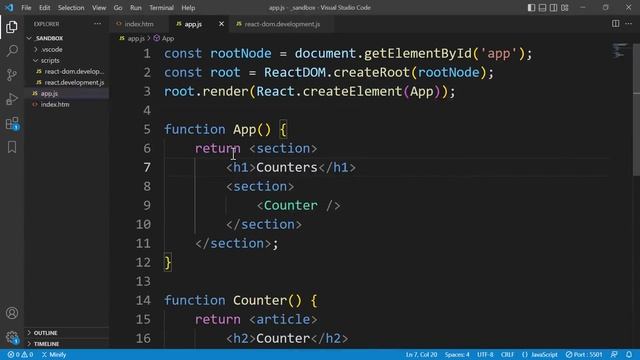Click the Minify status bar button
This screenshot has width=640, height=360.
coord(54,355)
